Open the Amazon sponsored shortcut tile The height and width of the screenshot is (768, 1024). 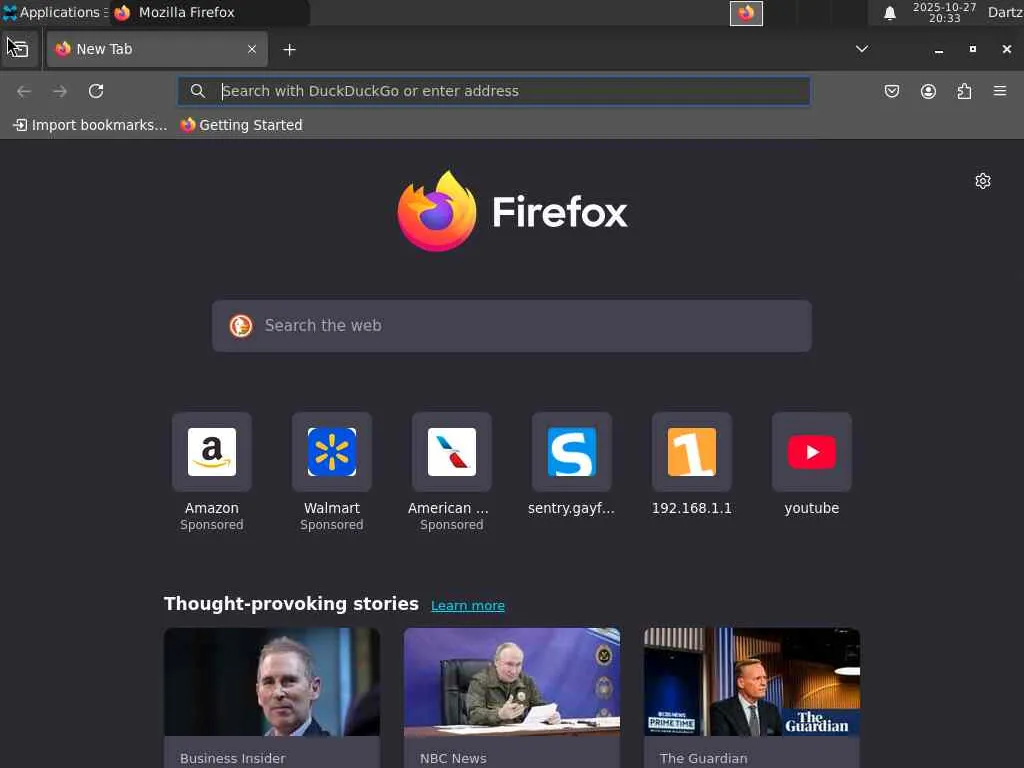[x=212, y=452]
